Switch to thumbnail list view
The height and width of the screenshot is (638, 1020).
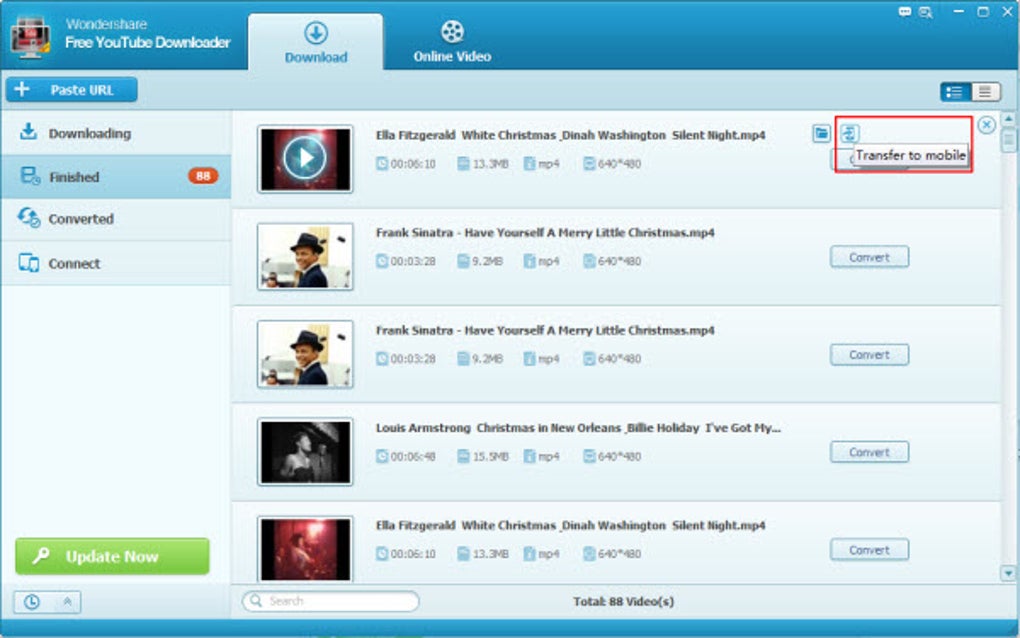click(x=954, y=92)
